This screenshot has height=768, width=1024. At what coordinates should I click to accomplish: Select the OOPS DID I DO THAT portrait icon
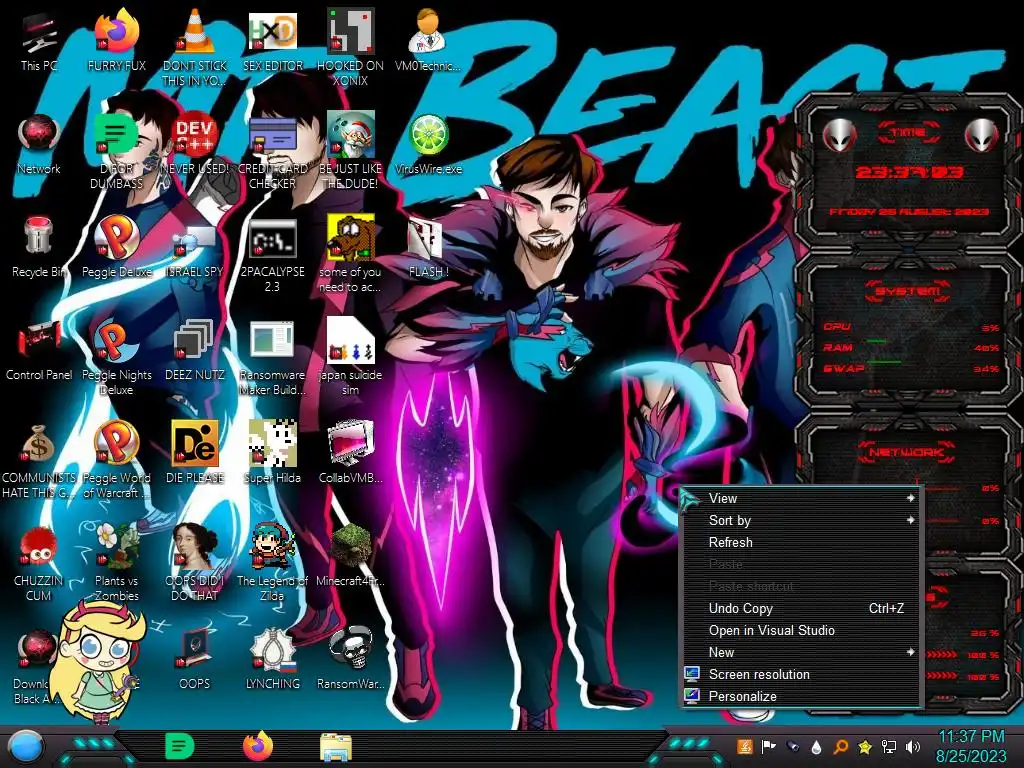[195, 562]
